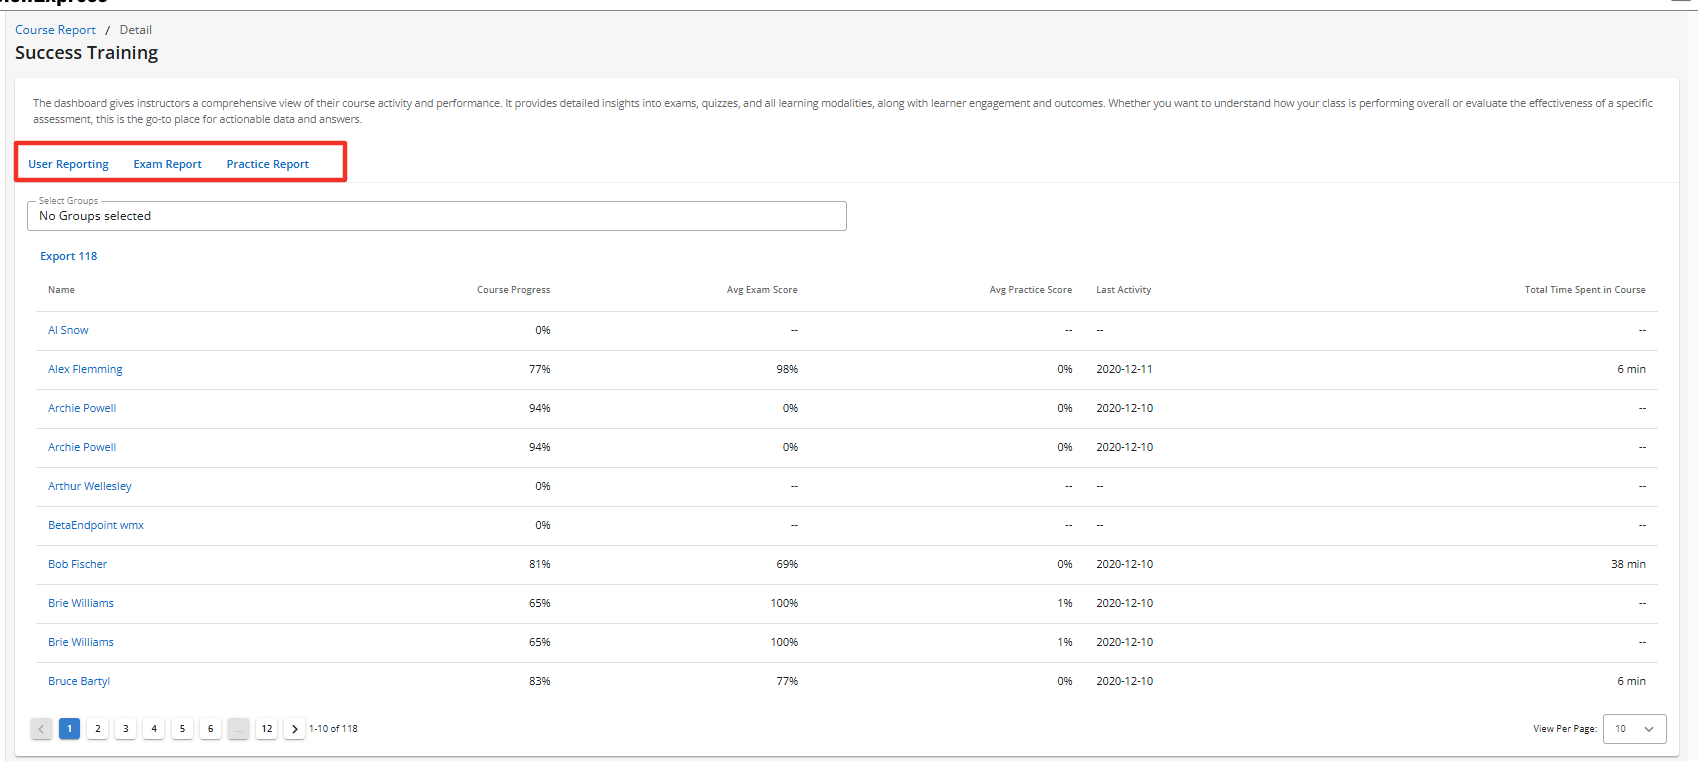Click Bruce Bartyl's name link

coord(79,681)
